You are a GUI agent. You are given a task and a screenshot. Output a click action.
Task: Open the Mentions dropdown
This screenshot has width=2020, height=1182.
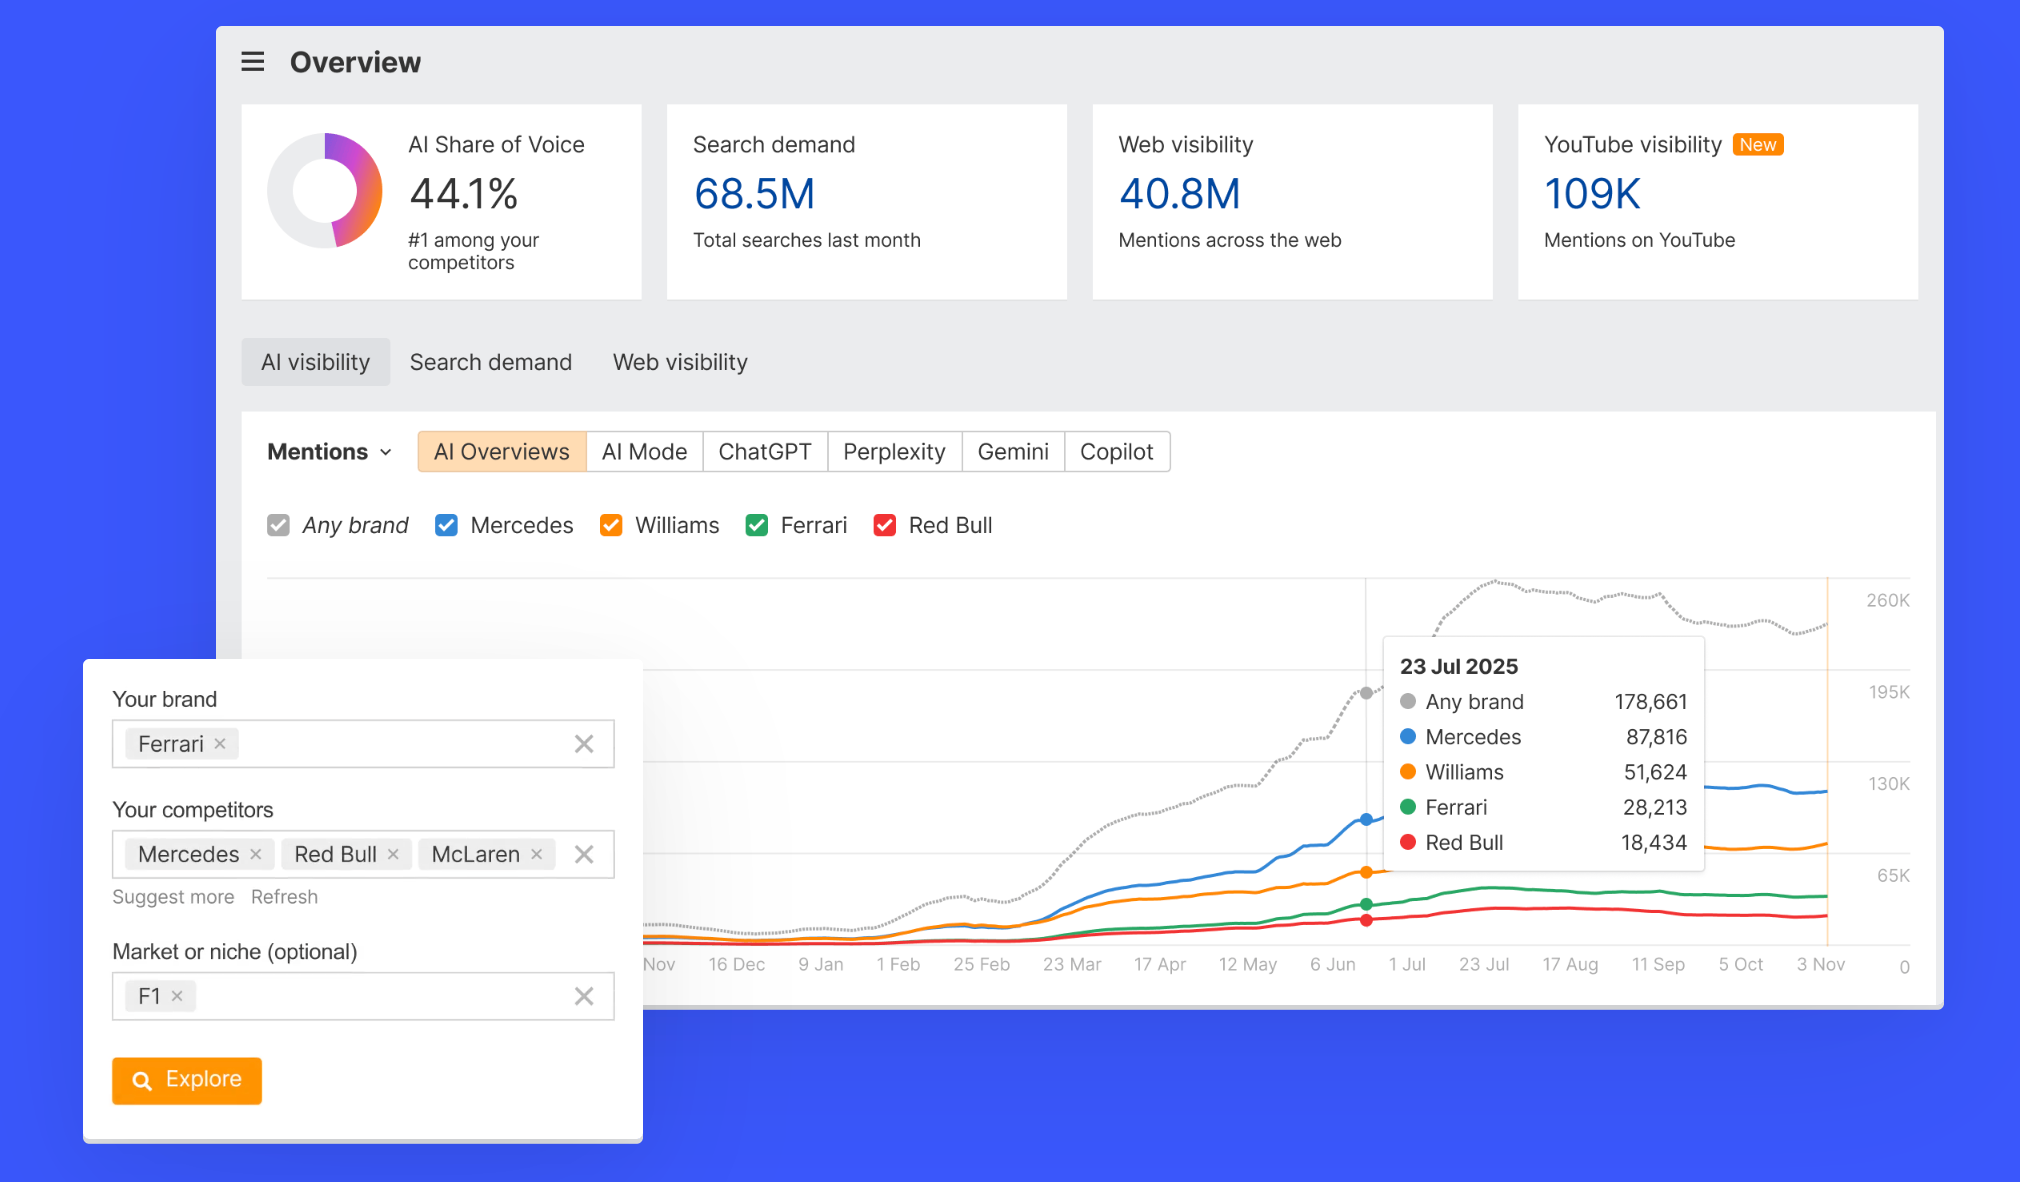point(329,451)
